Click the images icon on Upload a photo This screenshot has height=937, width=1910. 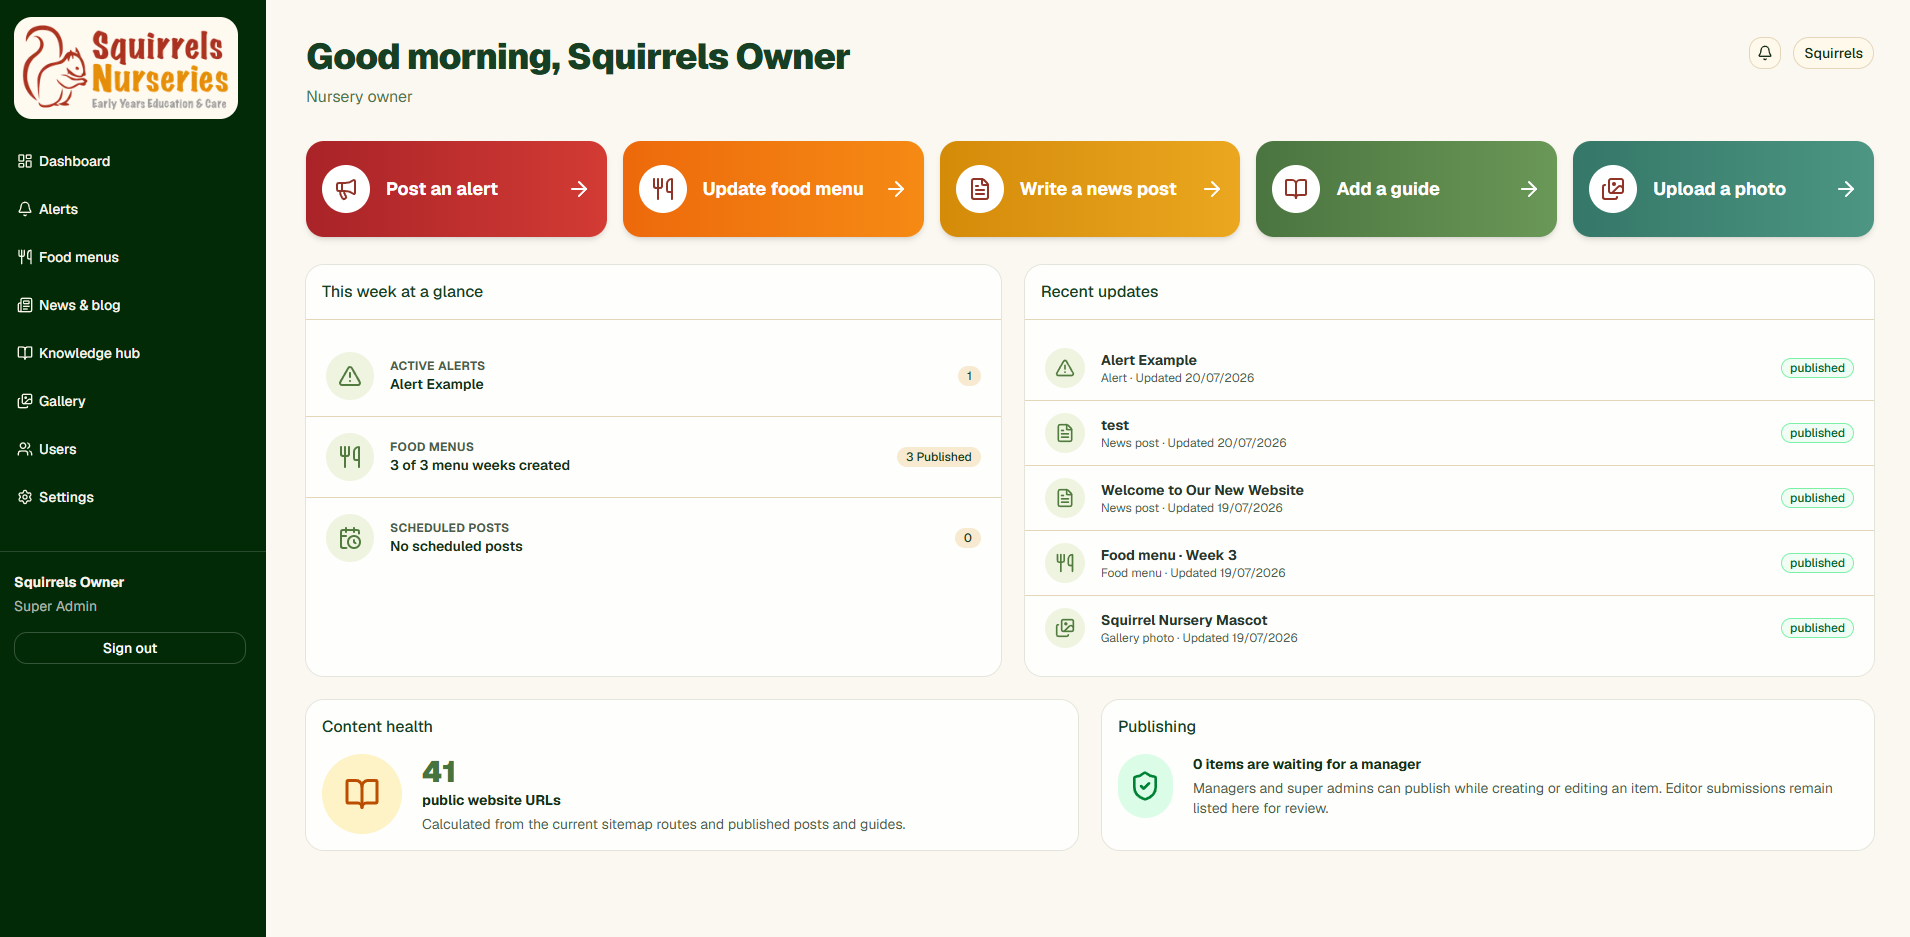(1613, 189)
